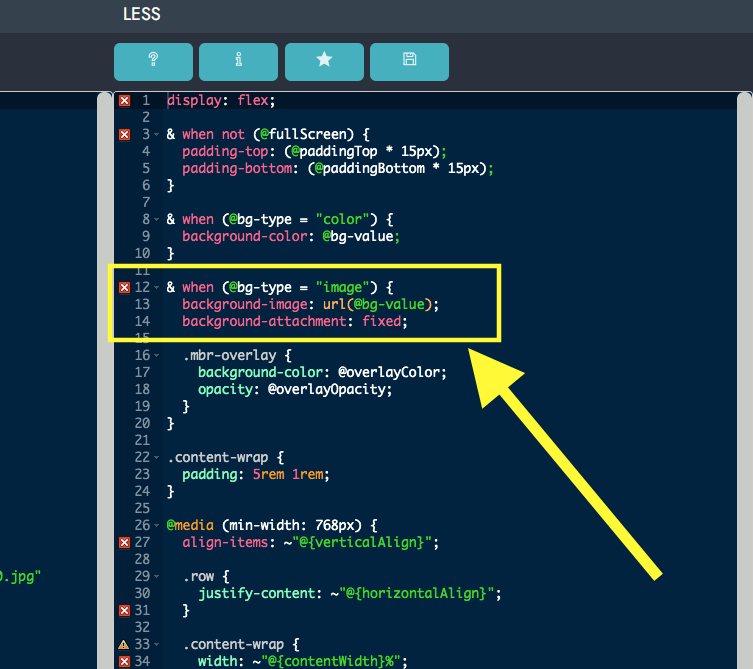This screenshot has width=753, height=669.
Task: Collapse the fold arrow on line 3
Action: 157,135
